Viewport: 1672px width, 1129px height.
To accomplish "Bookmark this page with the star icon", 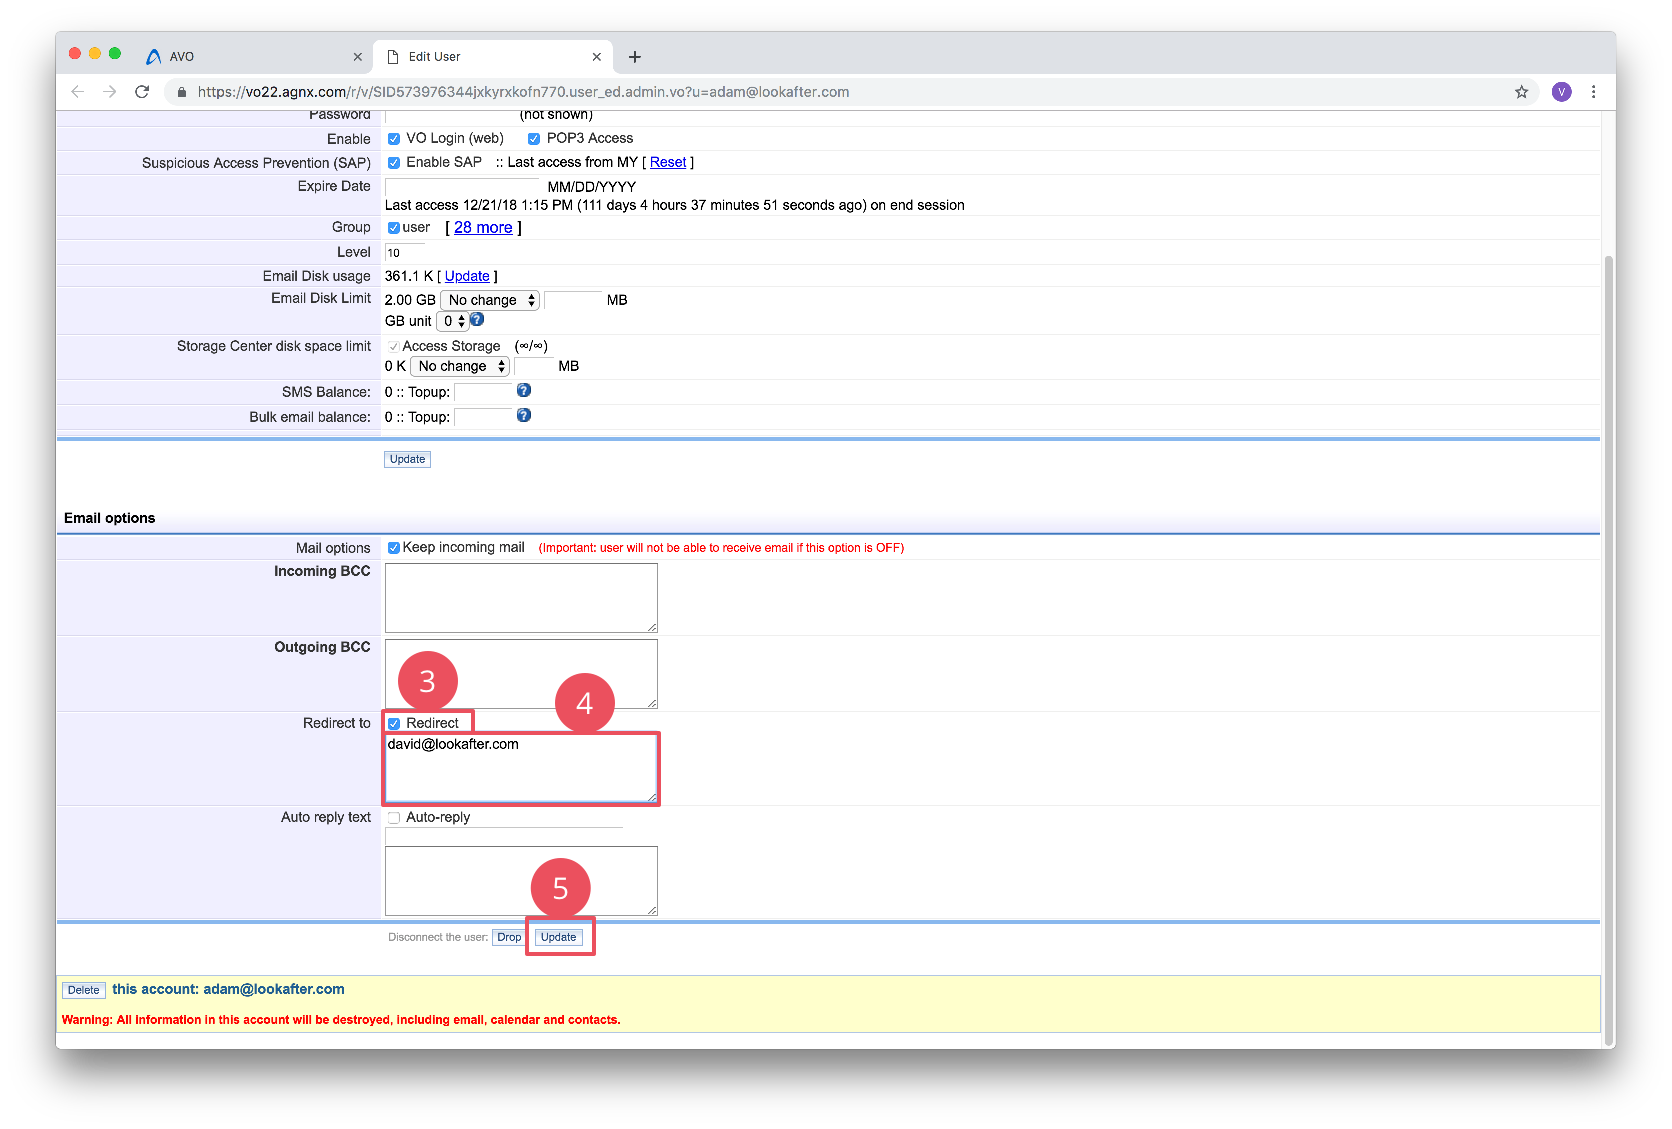I will click(1521, 92).
